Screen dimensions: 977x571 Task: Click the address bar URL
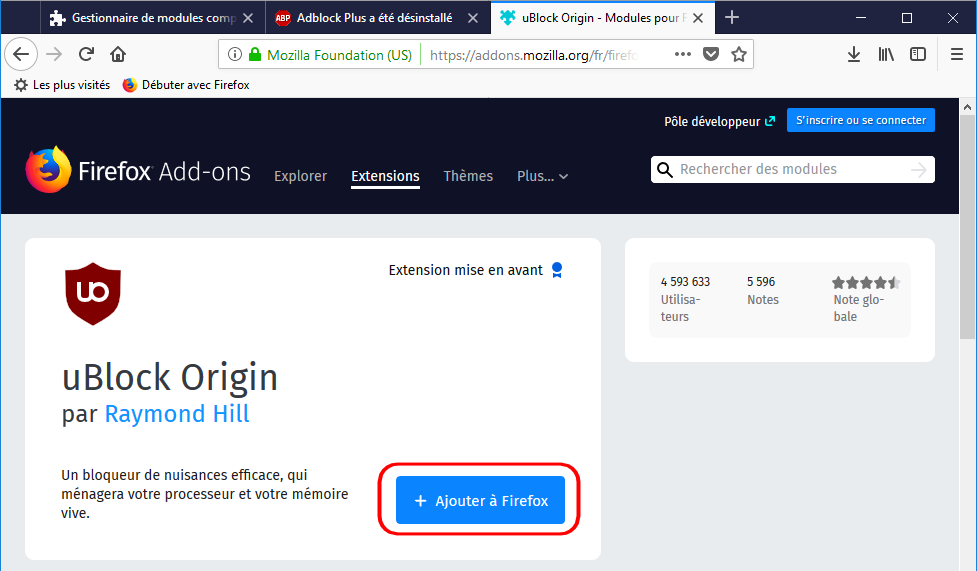(534, 55)
